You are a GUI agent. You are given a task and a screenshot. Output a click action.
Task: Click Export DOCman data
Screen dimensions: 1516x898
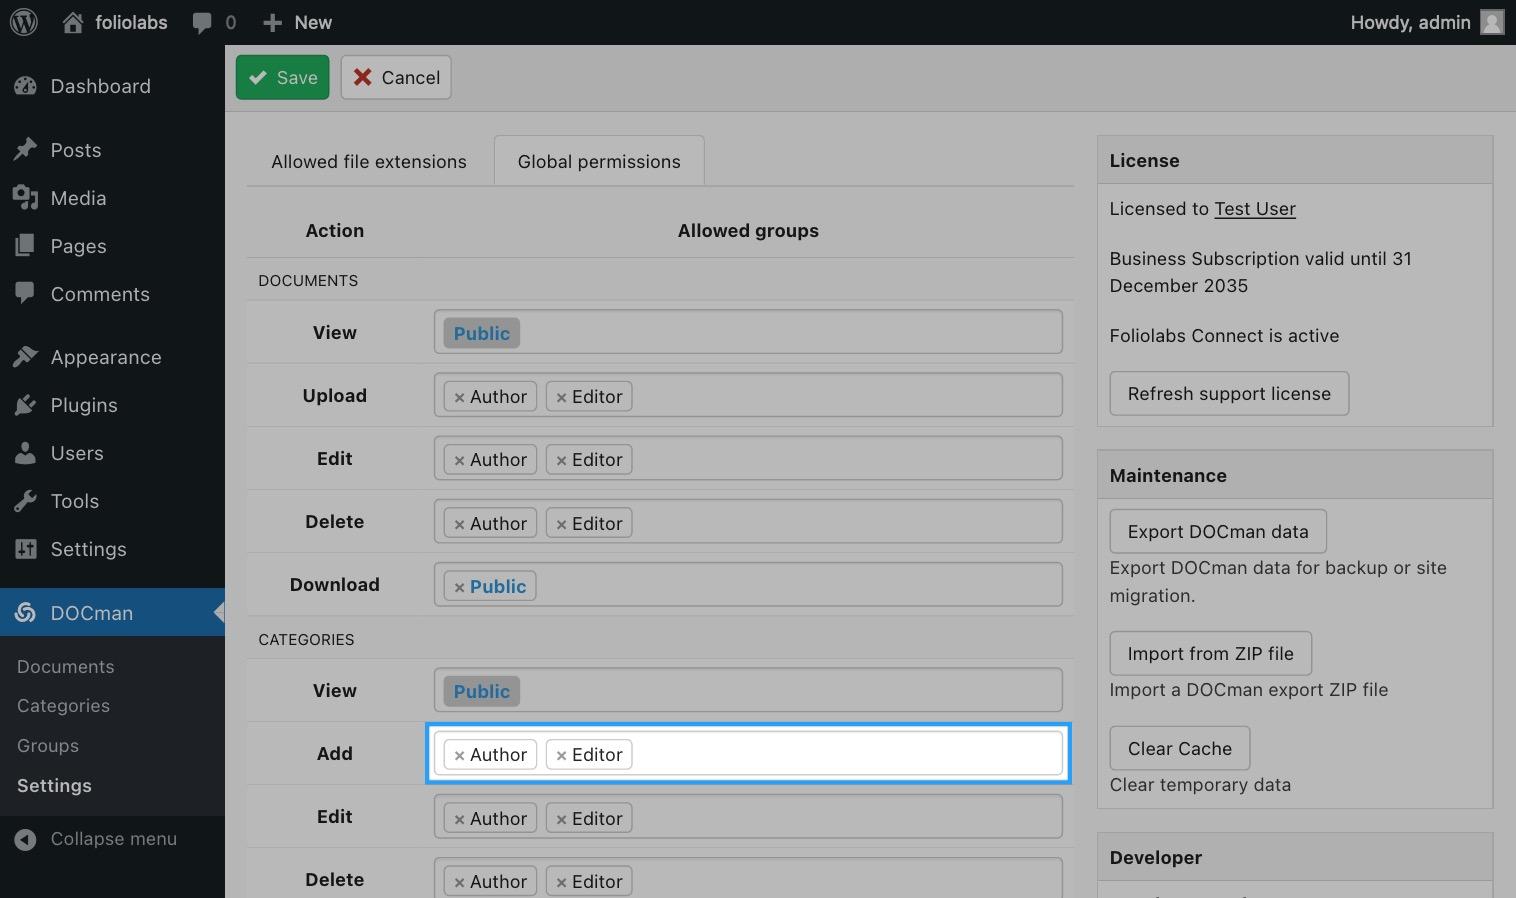click(x=1218, y=531)
